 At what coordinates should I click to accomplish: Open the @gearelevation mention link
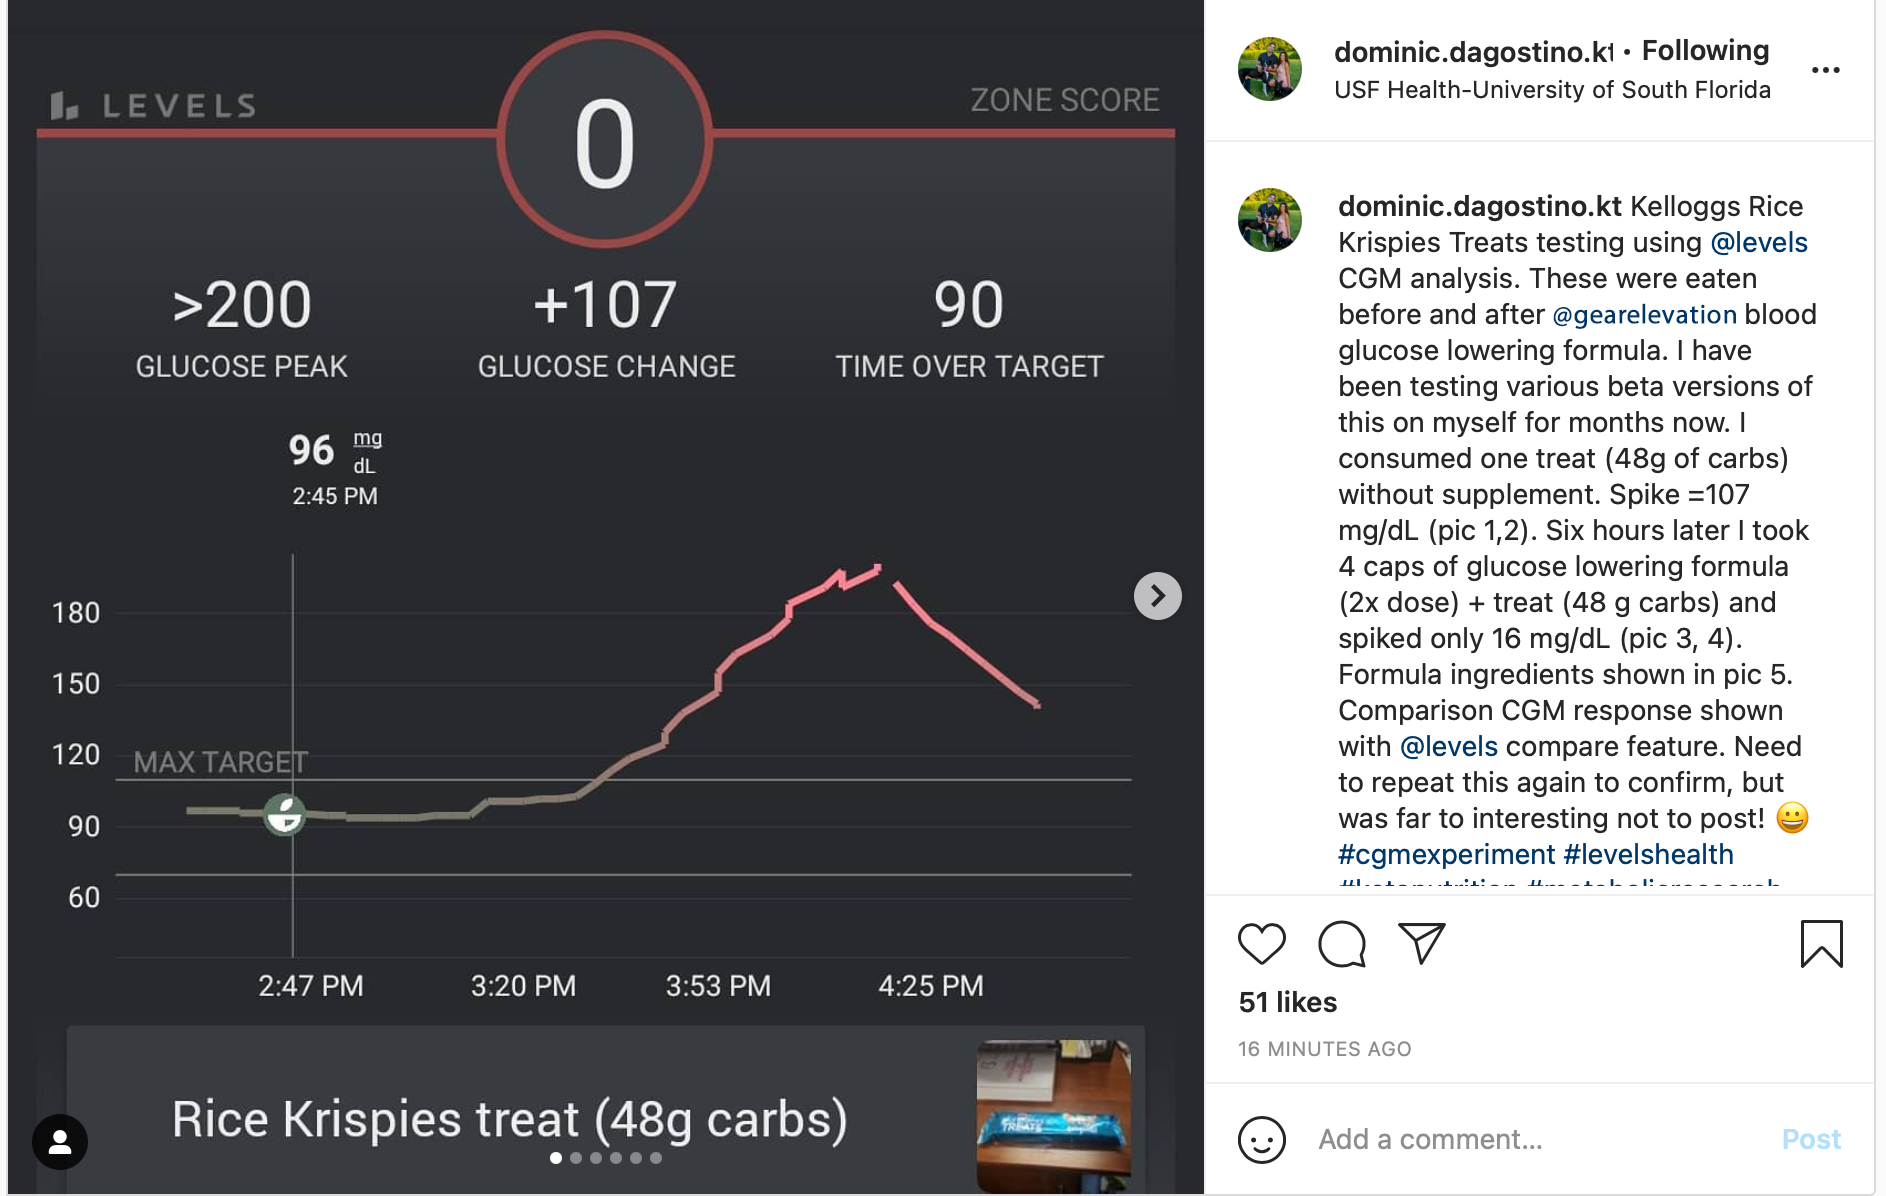click(1644, 315)
